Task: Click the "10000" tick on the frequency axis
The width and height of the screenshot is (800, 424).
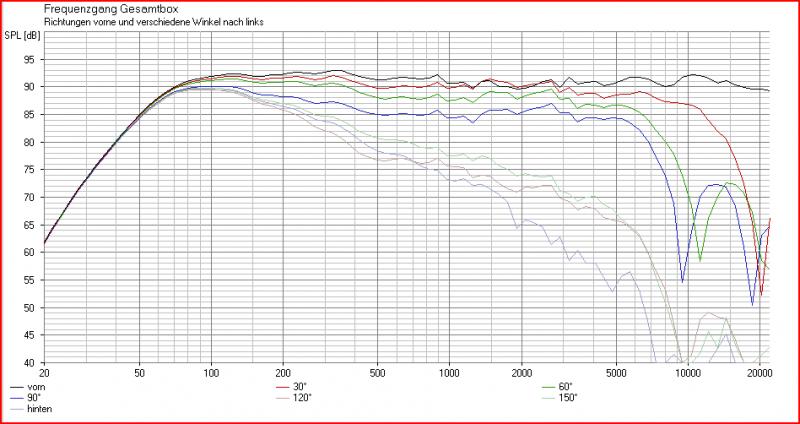Action: pyautogui.click(x=688, y=373)
